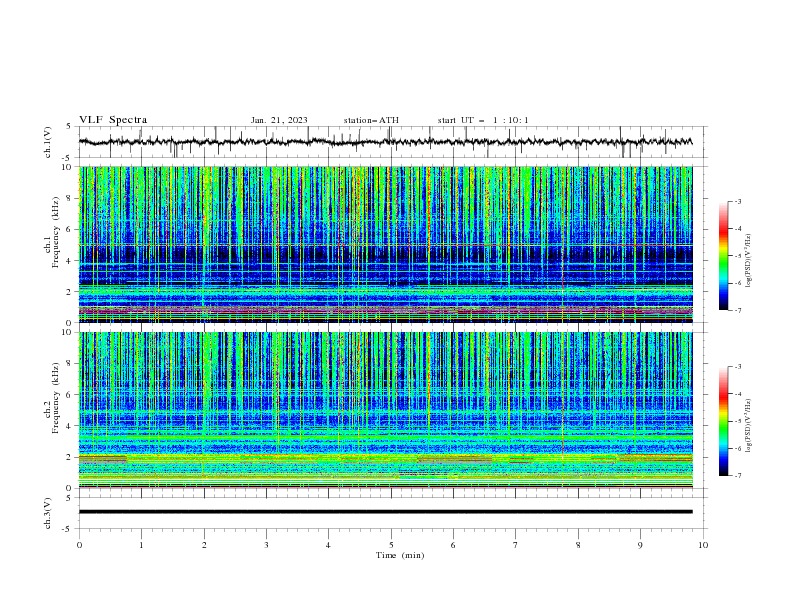The height and width of the screenshot is (612, 792).
Task: Click the ch.3(V) axis label
Action: (x=48, y=513)
